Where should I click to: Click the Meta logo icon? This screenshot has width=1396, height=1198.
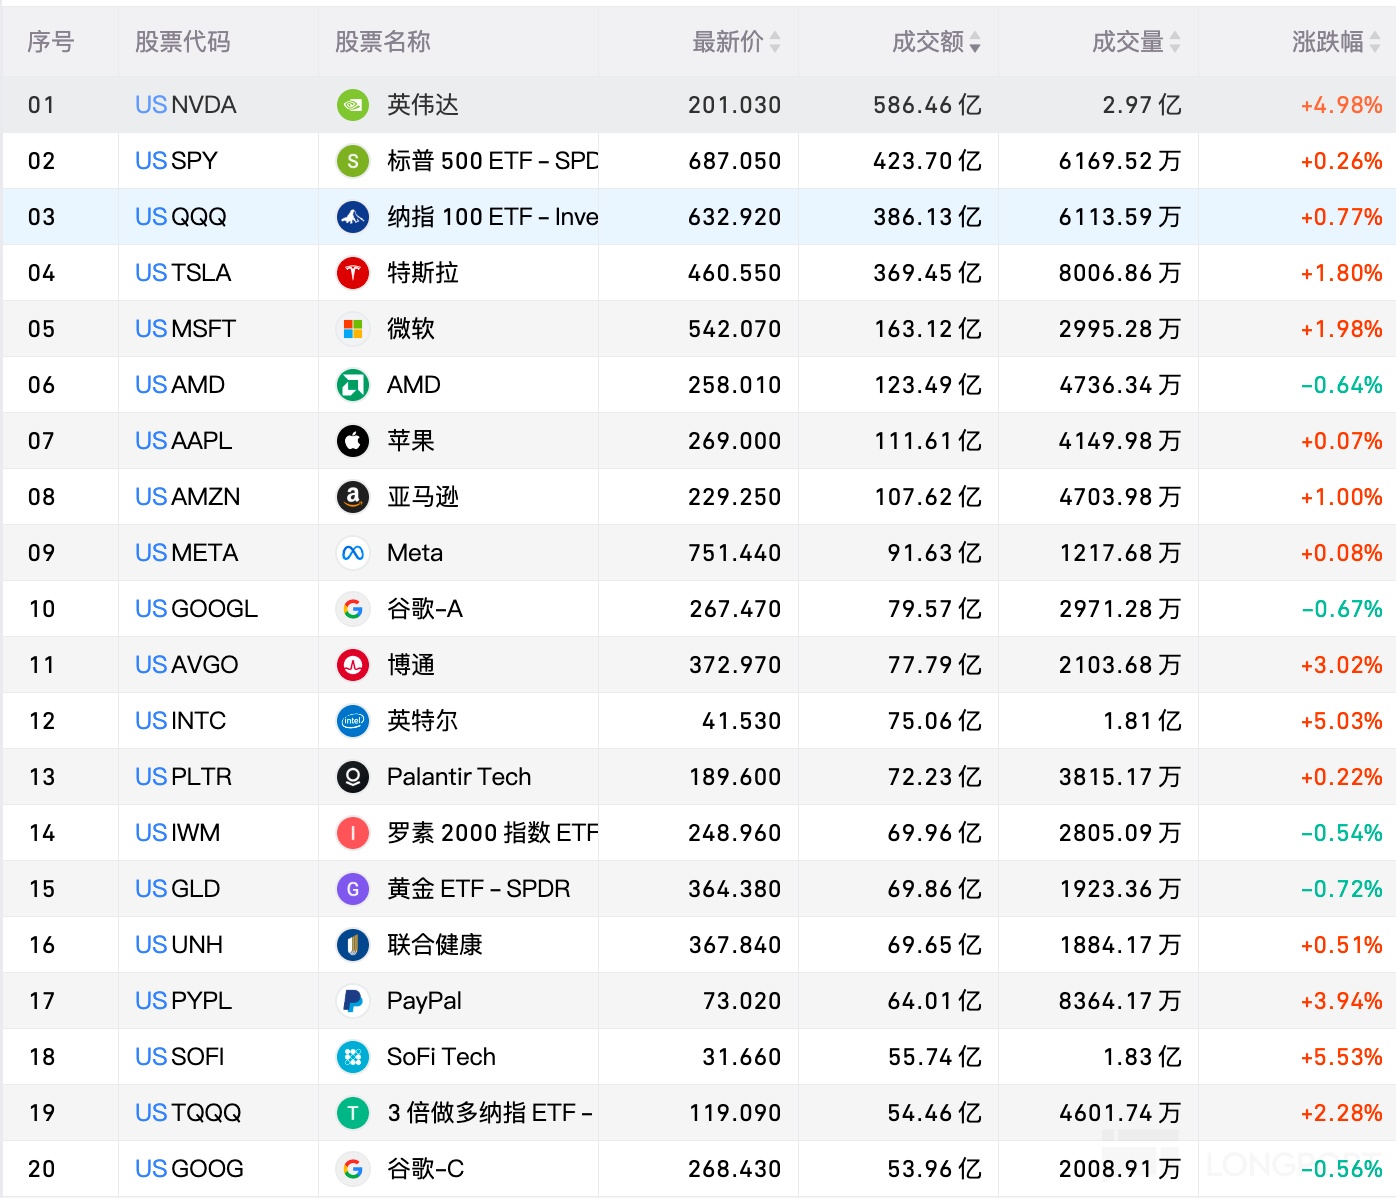pyautogui.click(x=353, y=553)
